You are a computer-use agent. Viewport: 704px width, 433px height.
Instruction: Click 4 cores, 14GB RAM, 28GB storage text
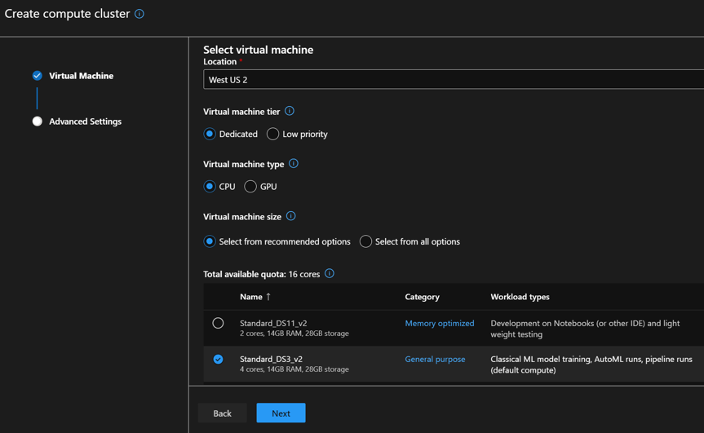(x=295, y=369)
